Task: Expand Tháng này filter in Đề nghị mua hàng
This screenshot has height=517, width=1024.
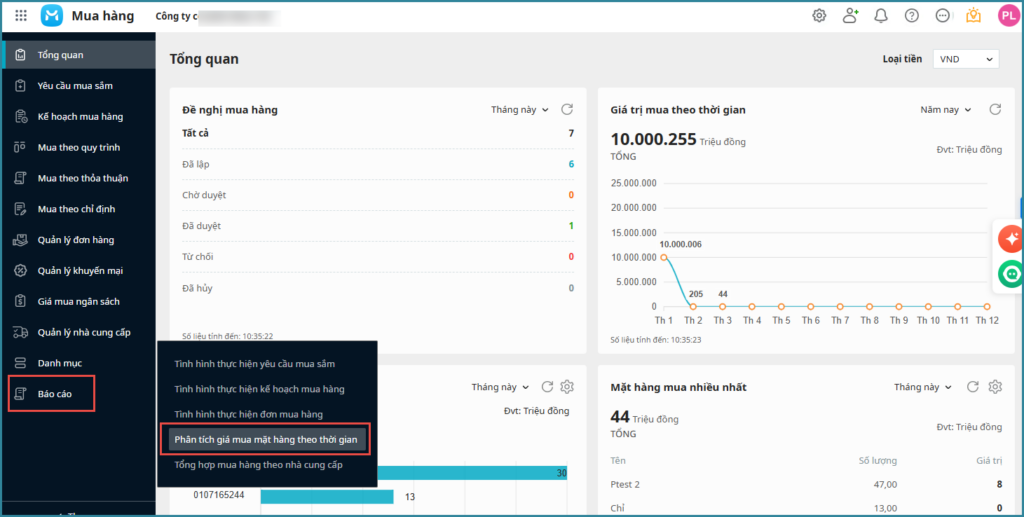Action: coord(520,110)
